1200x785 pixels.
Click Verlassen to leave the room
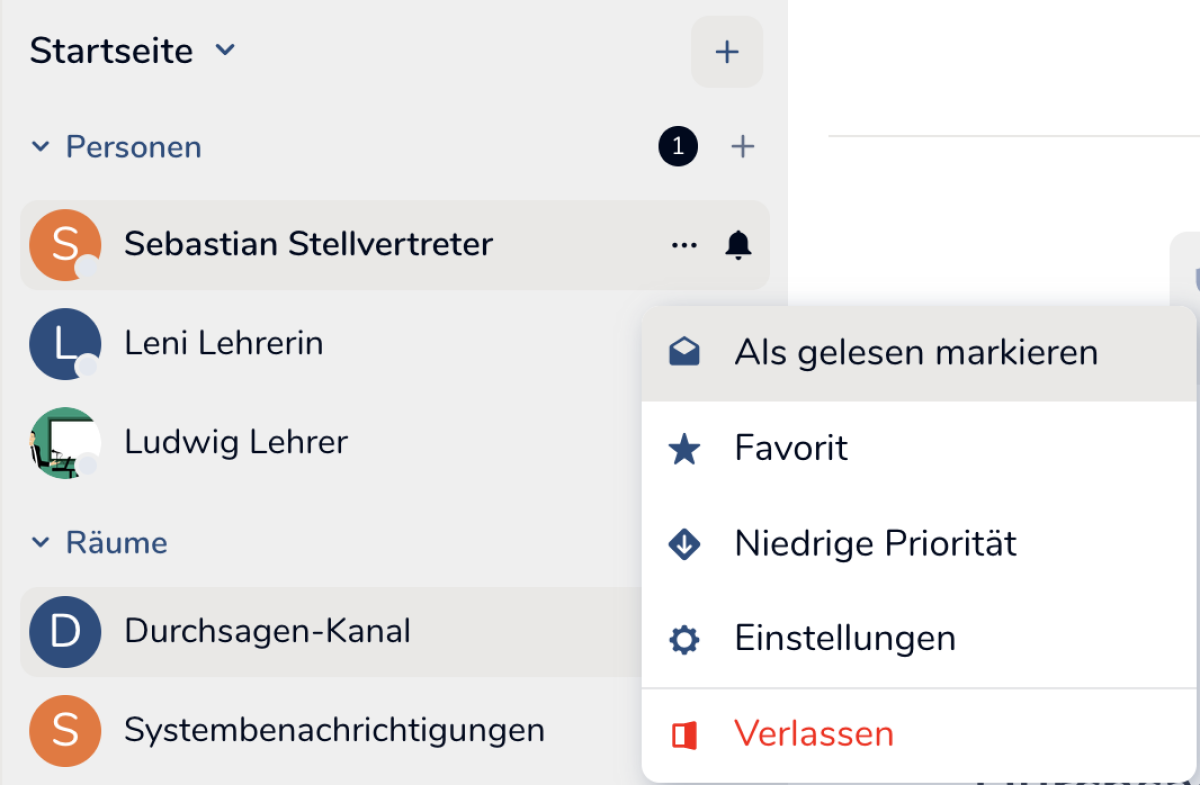[813, 735]
